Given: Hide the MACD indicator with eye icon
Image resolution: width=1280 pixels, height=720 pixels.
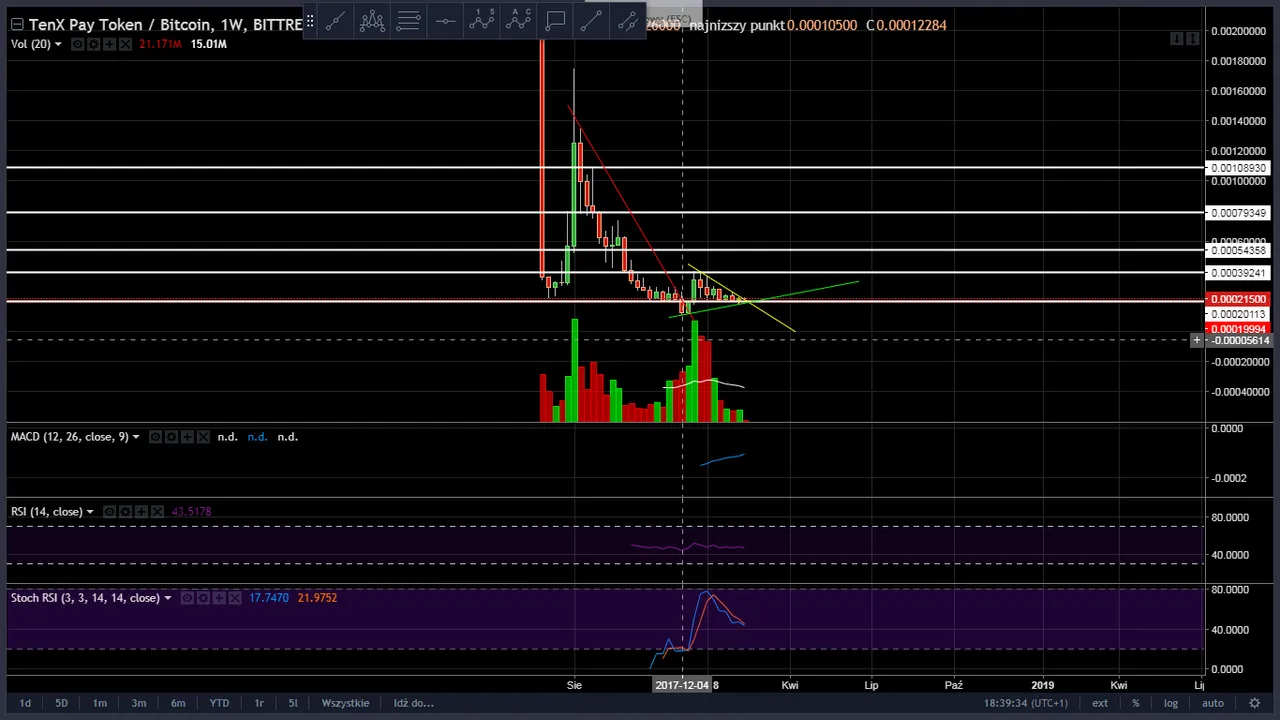Looking at the screenshot, I should tap(155, 437).
